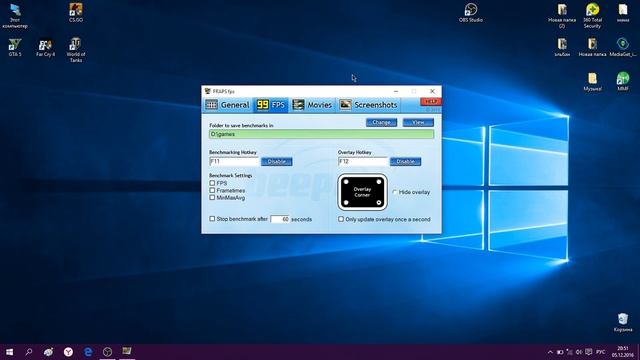Select the Новая папка (2) folder

(x=562, y=16)
